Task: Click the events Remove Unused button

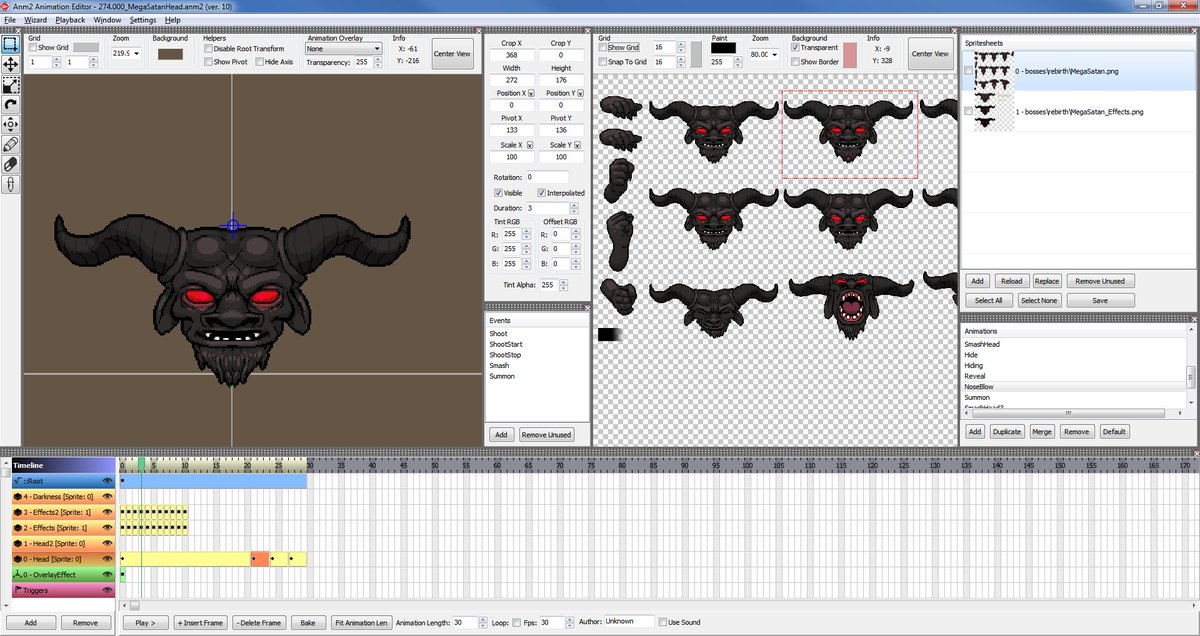Action: tap(547, 434)
